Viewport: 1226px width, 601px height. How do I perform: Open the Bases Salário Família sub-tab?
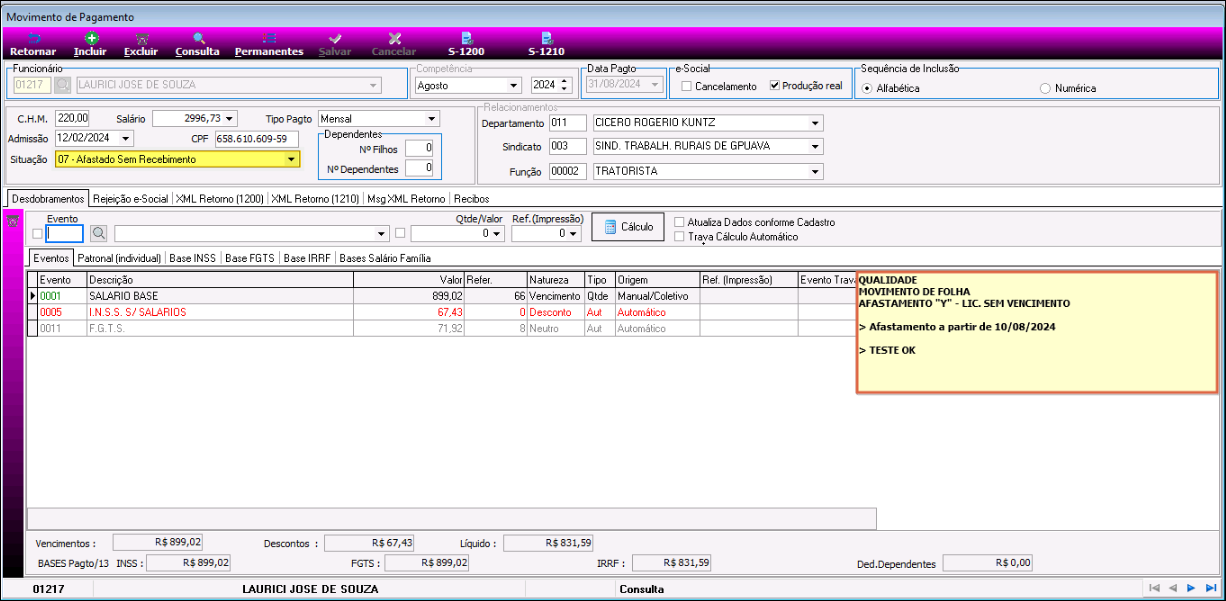(x=385, y=258)
